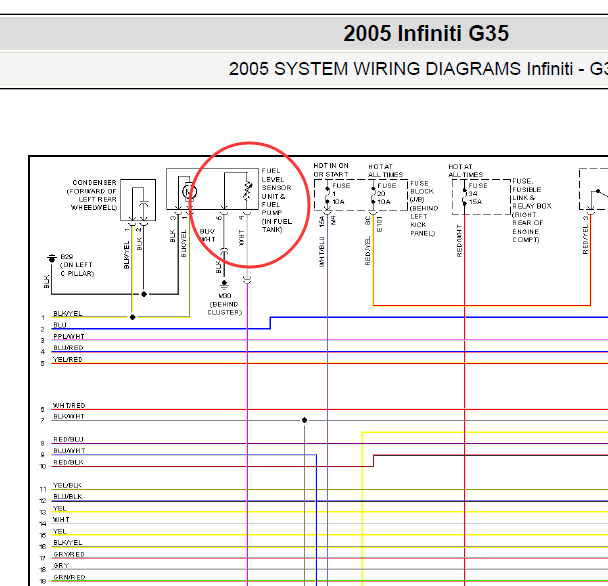Select the "FUEL LEVEL SENSOR UNIT & FUEL PUMP" label
The width and height of the screenshot is (608, 586).
pos(276,200)
